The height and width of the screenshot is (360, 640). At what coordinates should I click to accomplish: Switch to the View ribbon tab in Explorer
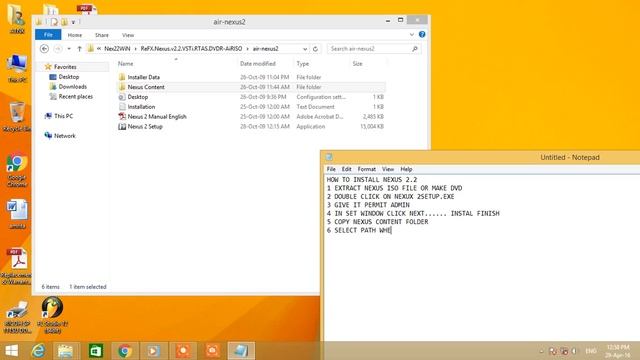pos(128,35)
